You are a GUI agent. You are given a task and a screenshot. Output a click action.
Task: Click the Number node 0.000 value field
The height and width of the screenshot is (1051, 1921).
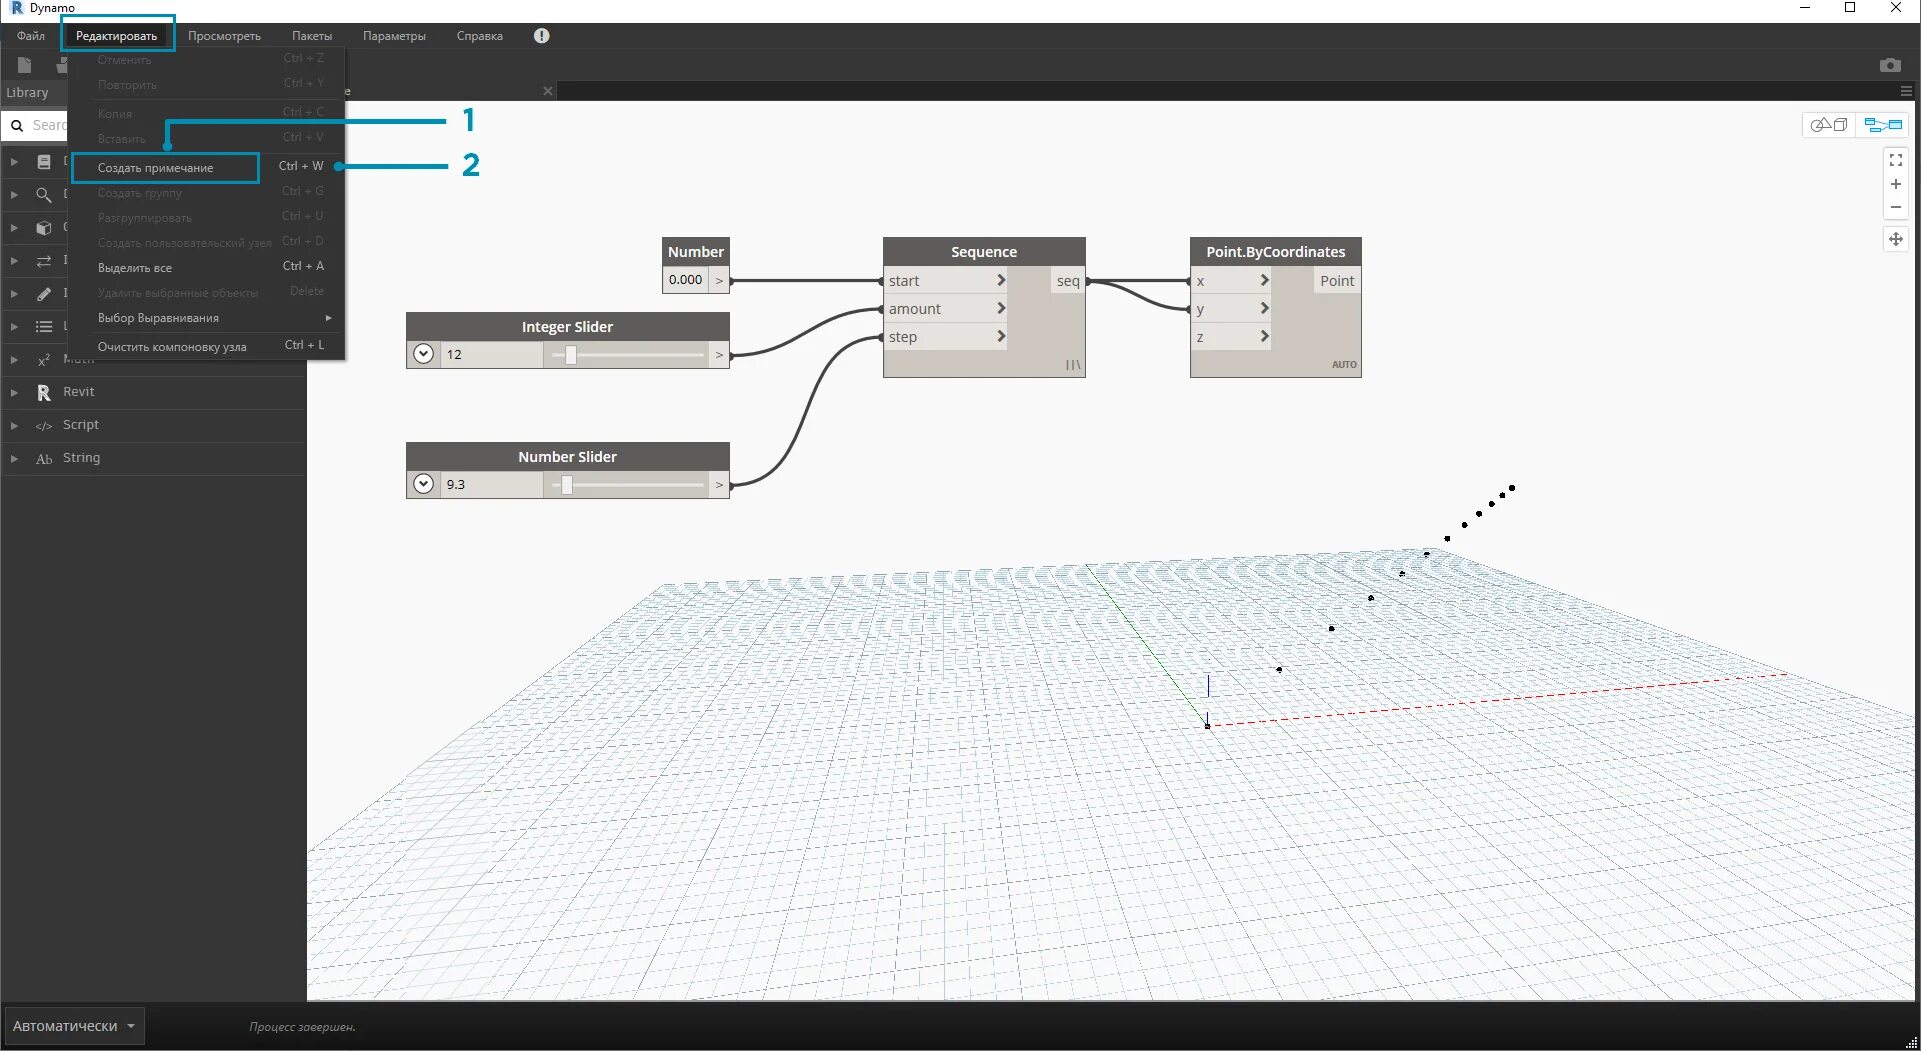(686, 280)
